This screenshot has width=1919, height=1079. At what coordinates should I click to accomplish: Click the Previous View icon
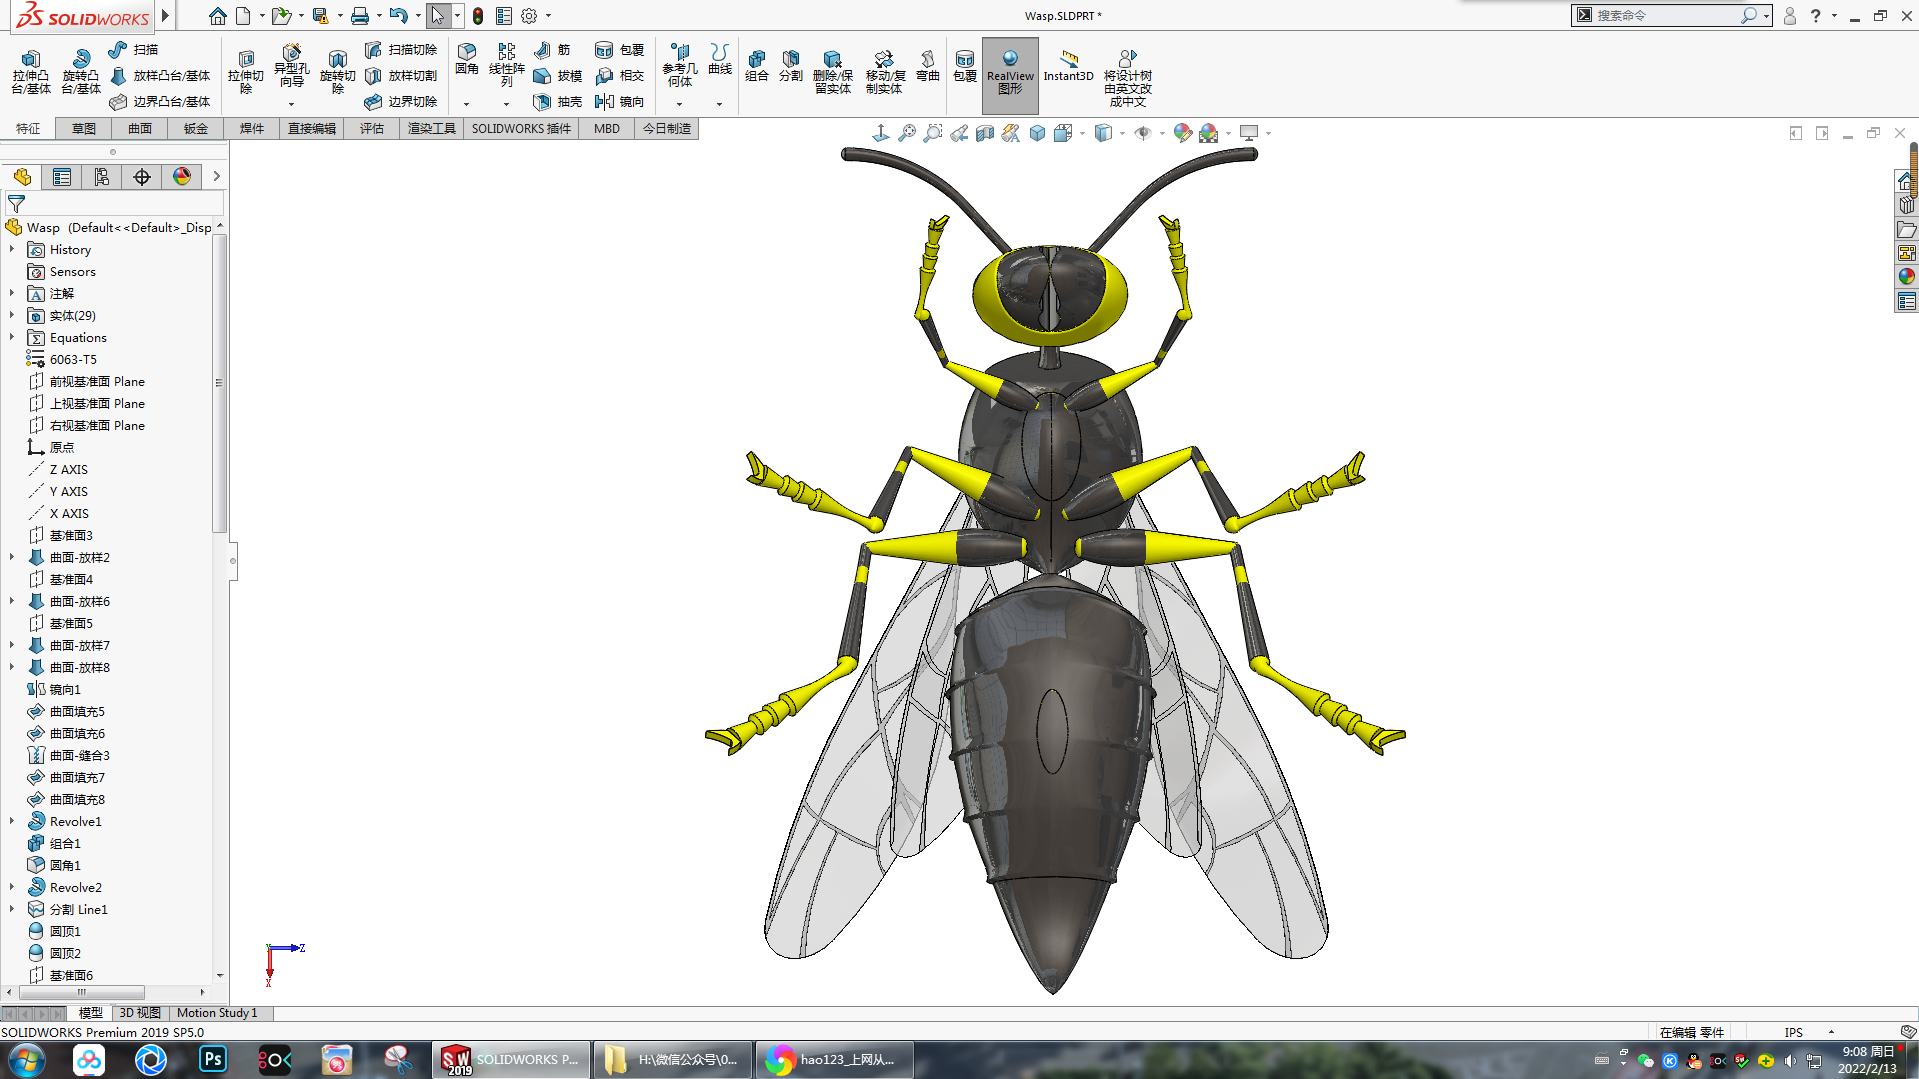click(959, 133)
